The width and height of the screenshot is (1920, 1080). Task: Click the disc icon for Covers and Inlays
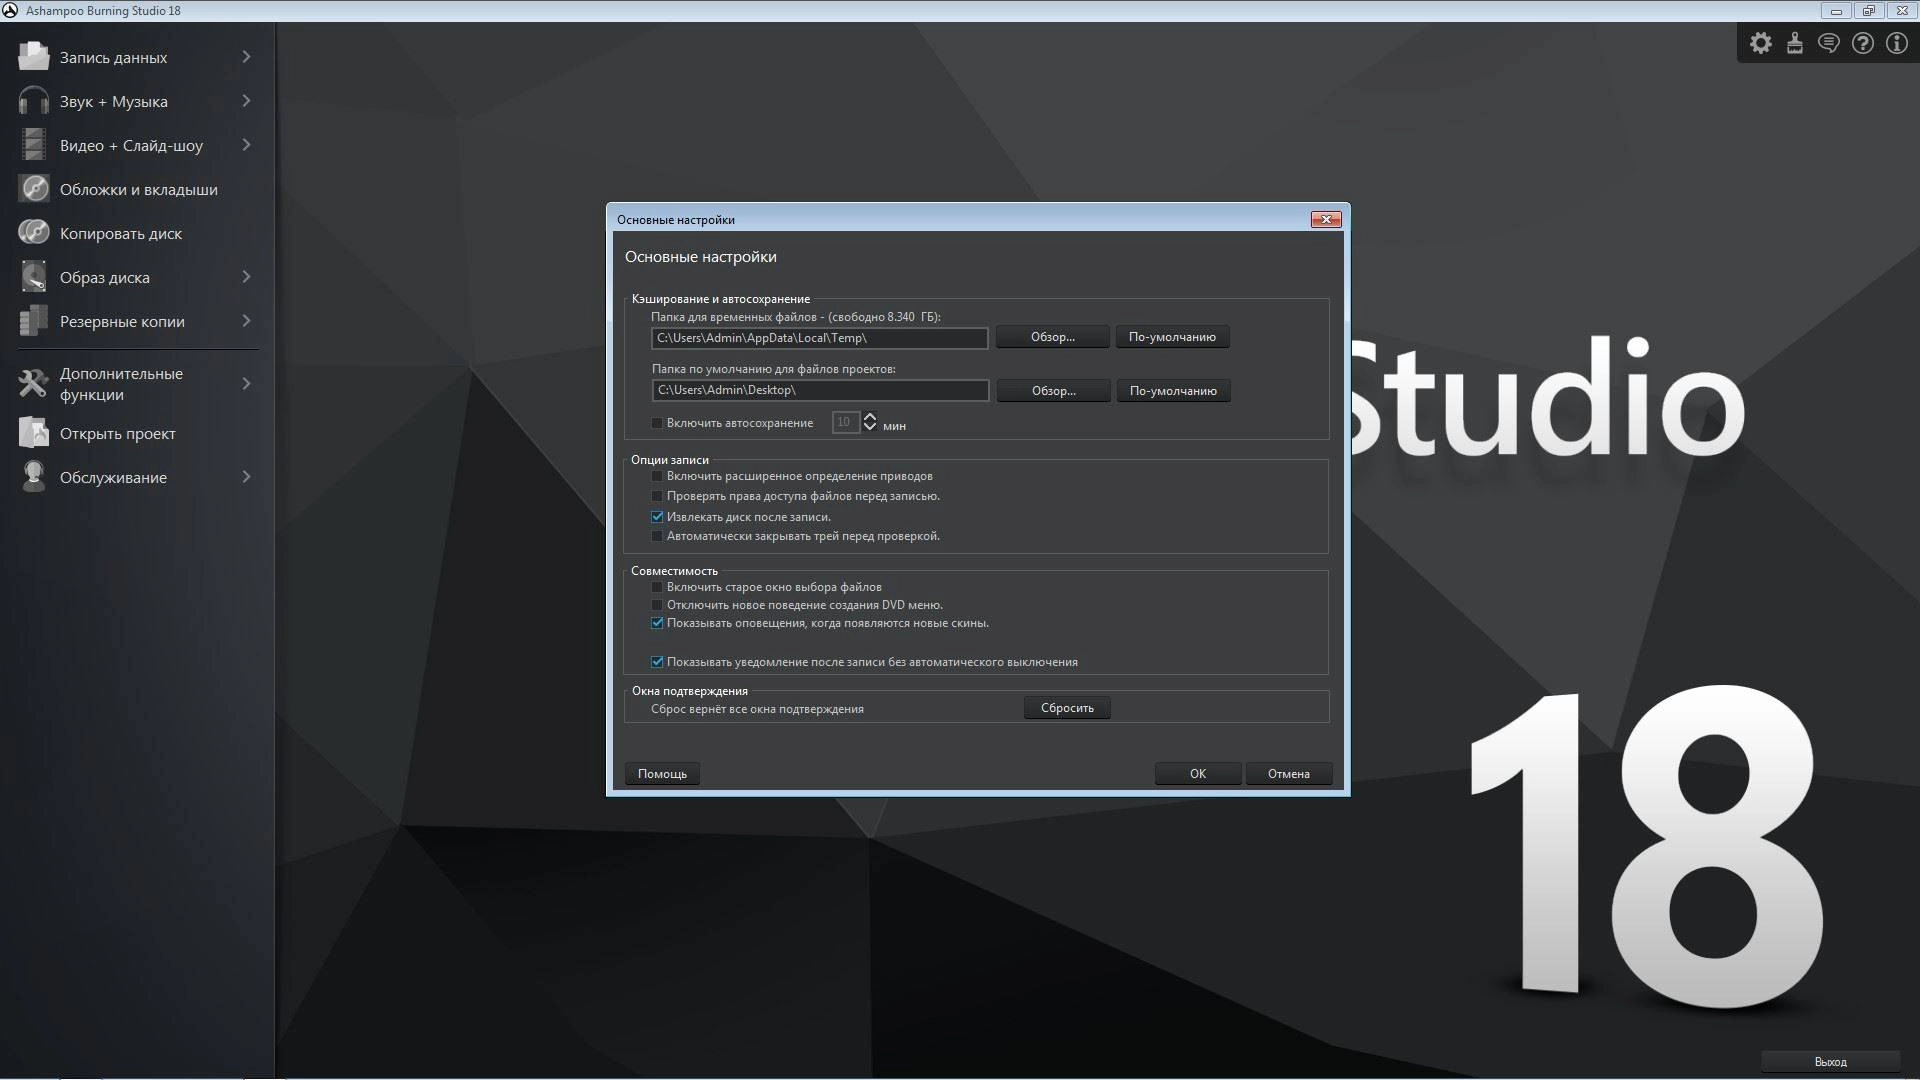[x=33, y=188]
